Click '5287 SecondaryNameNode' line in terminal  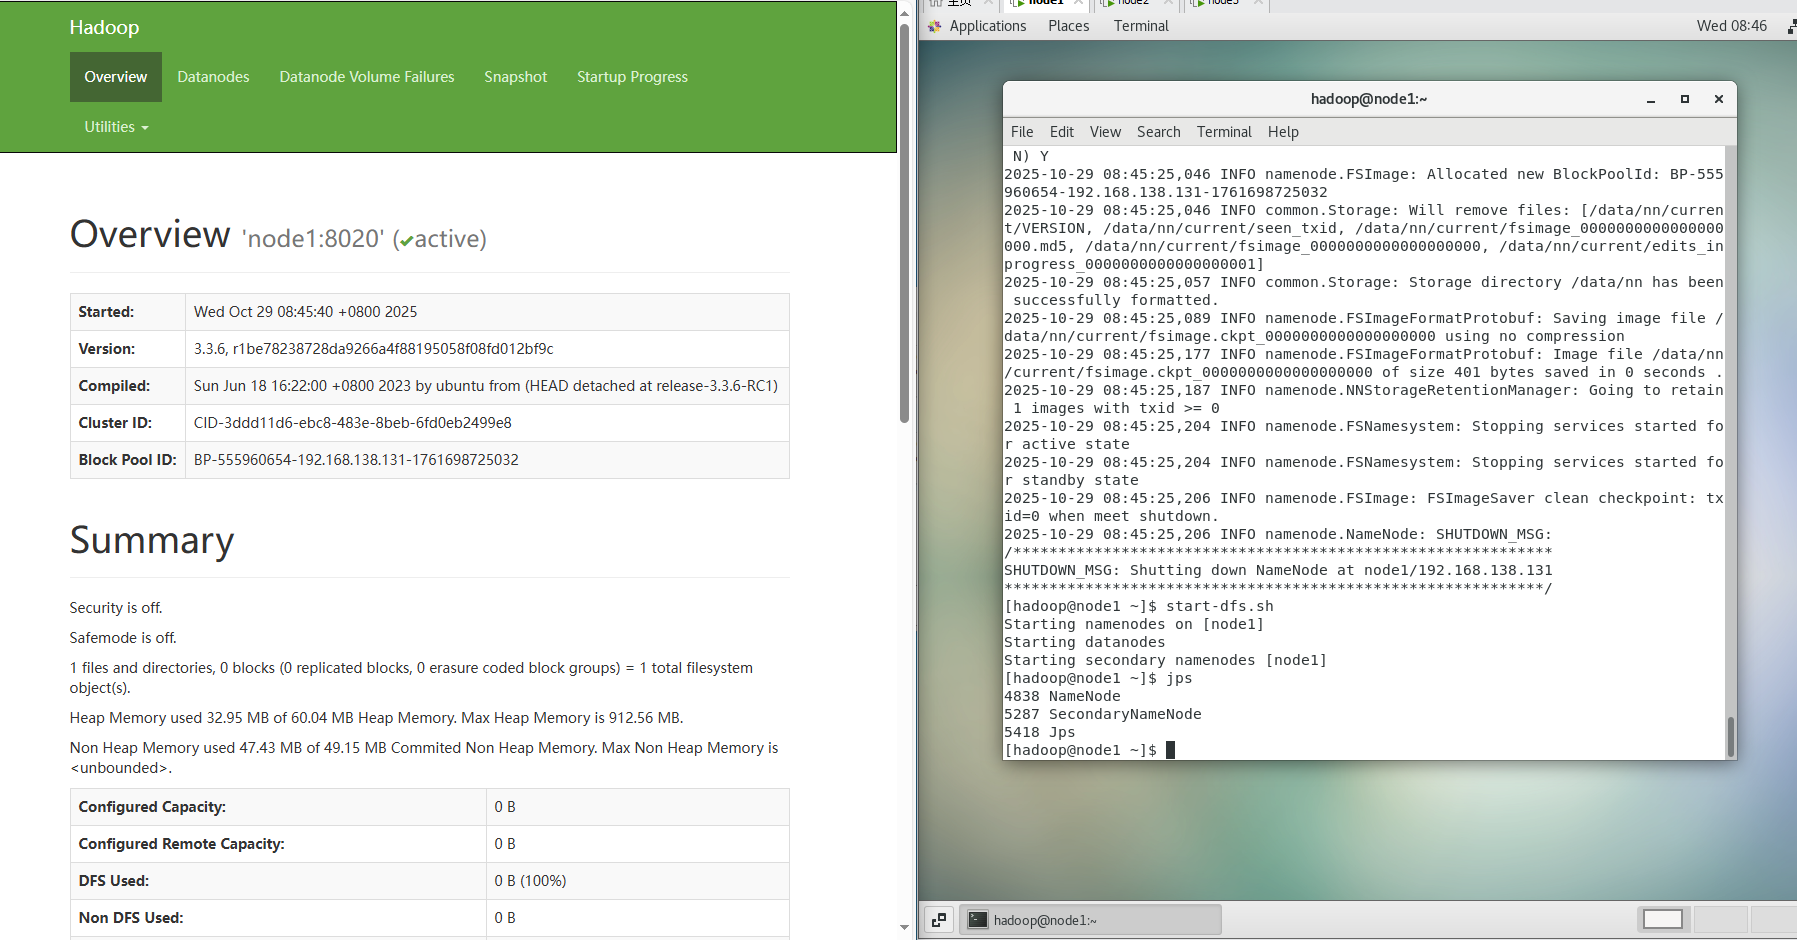tap(1103, 714)
